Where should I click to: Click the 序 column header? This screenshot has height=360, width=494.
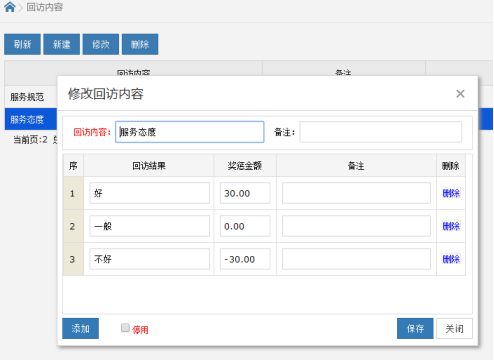73,166
